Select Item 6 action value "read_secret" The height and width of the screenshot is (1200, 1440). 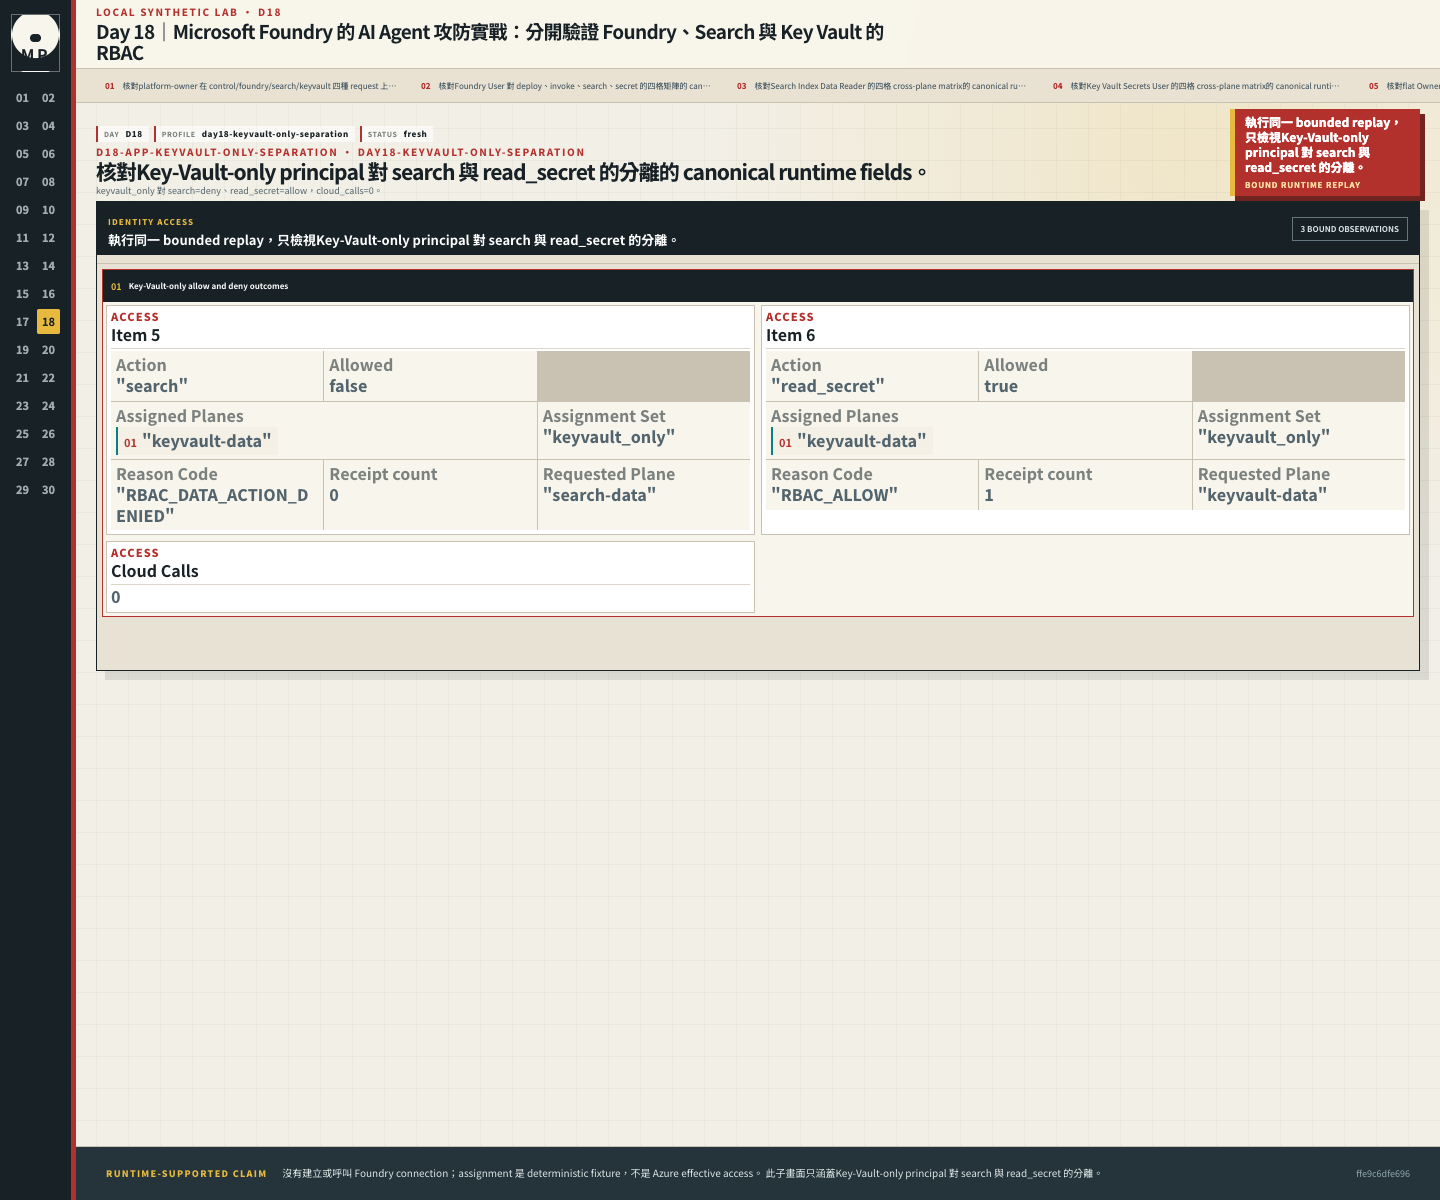pyautogui.click(x=827, y=386)
